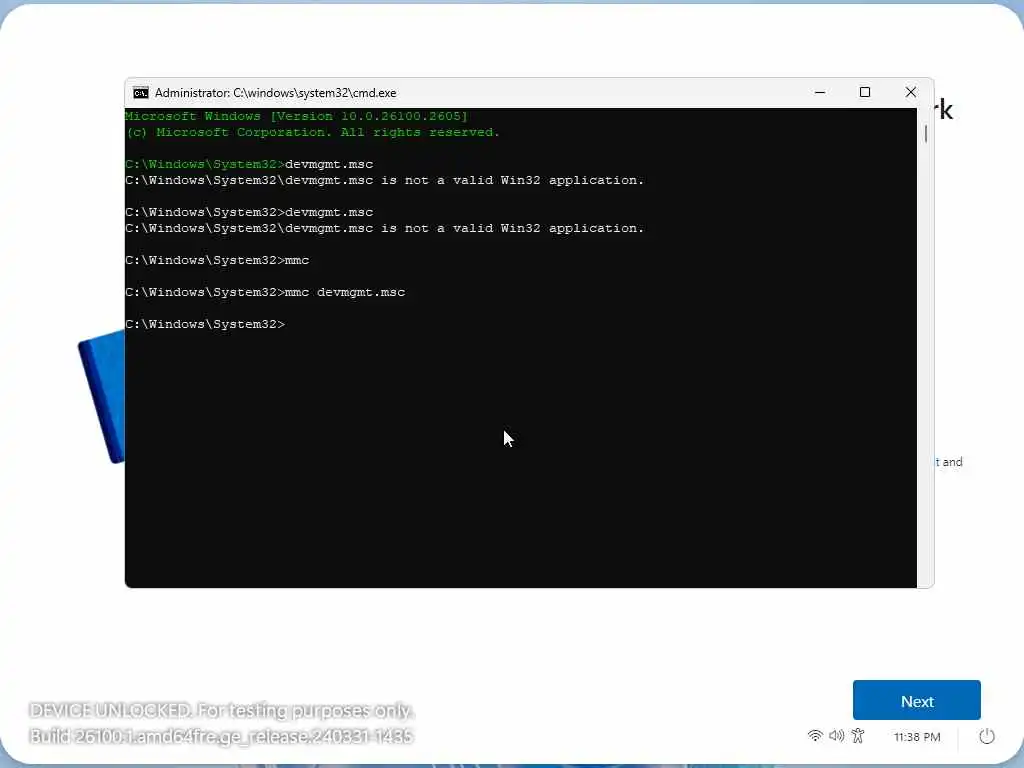Click the Microsoft Corporation copyright line
This screenshot has width=1024, height=768.
[312, 132]
